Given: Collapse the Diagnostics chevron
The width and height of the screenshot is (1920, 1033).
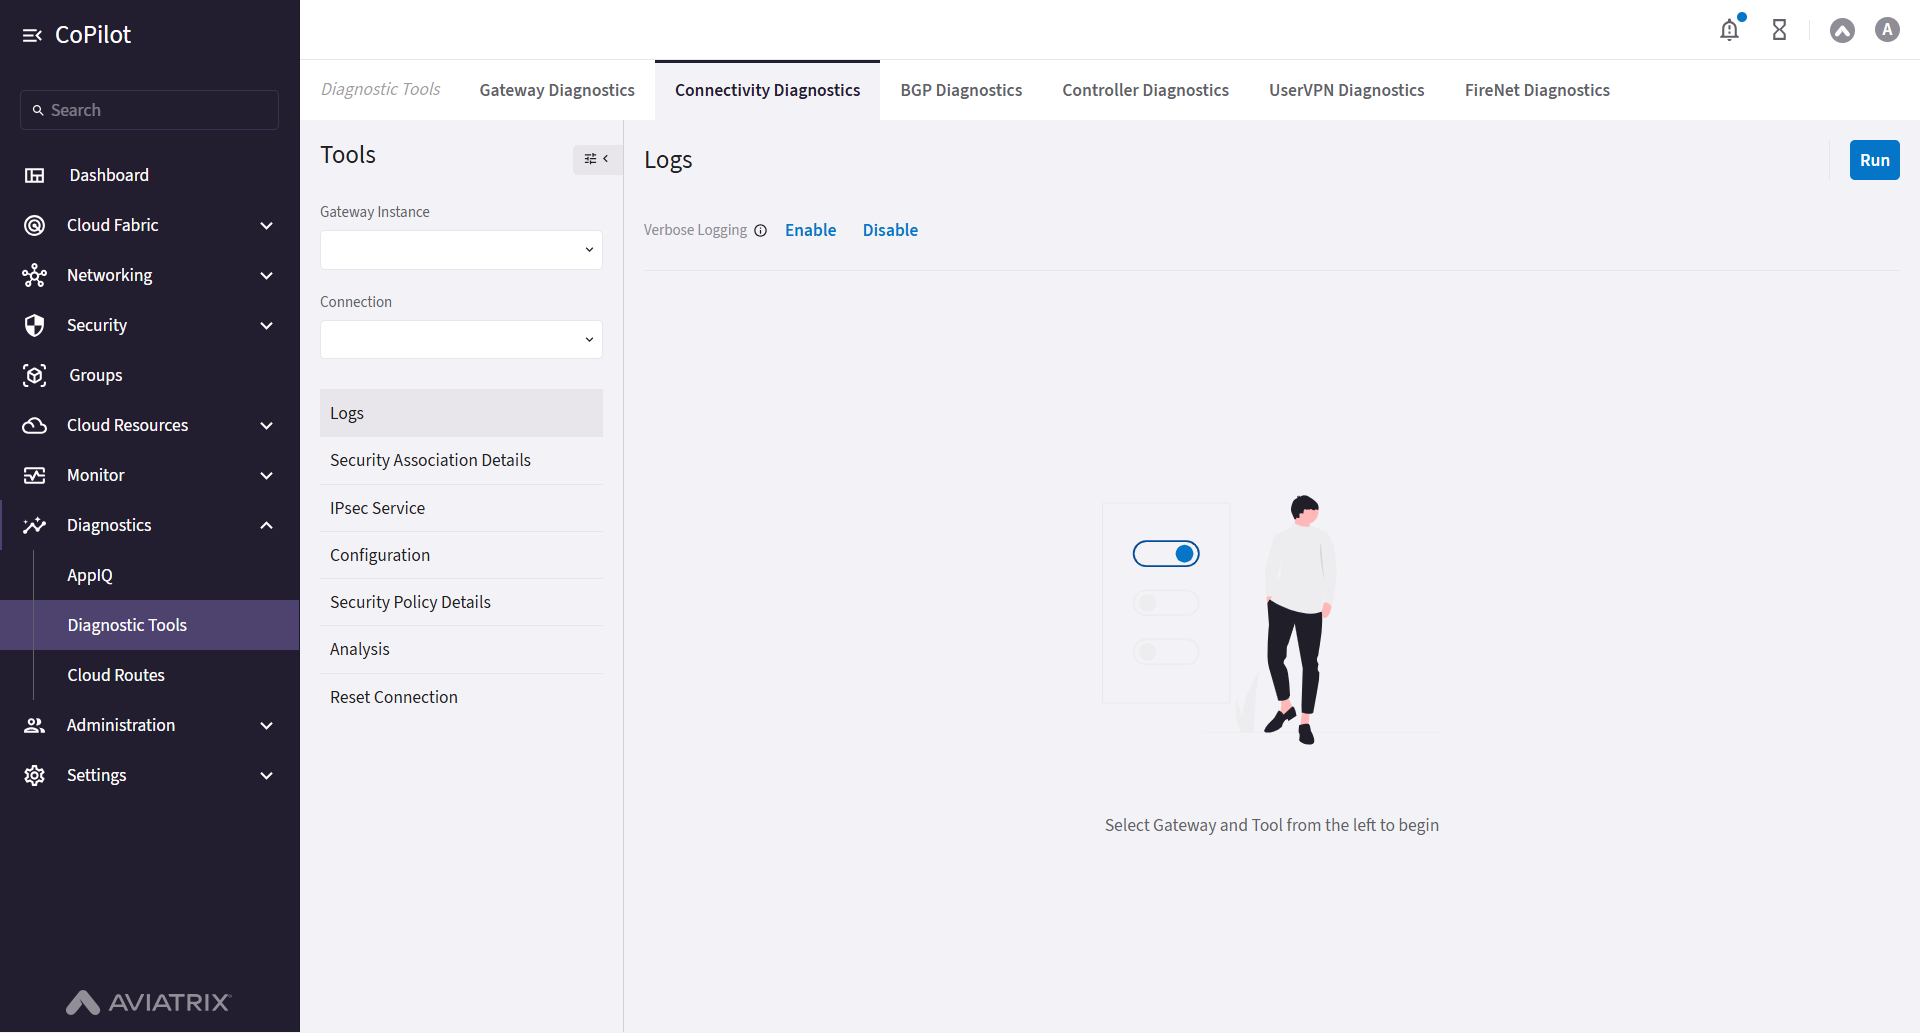Looking at the screenshot, I should click(267, 525).
